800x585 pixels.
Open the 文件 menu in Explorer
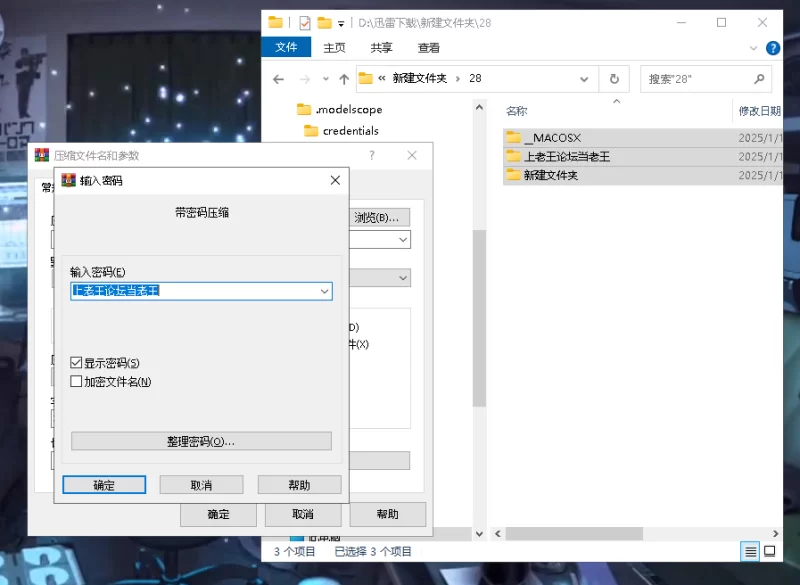[x=286, y=48]
